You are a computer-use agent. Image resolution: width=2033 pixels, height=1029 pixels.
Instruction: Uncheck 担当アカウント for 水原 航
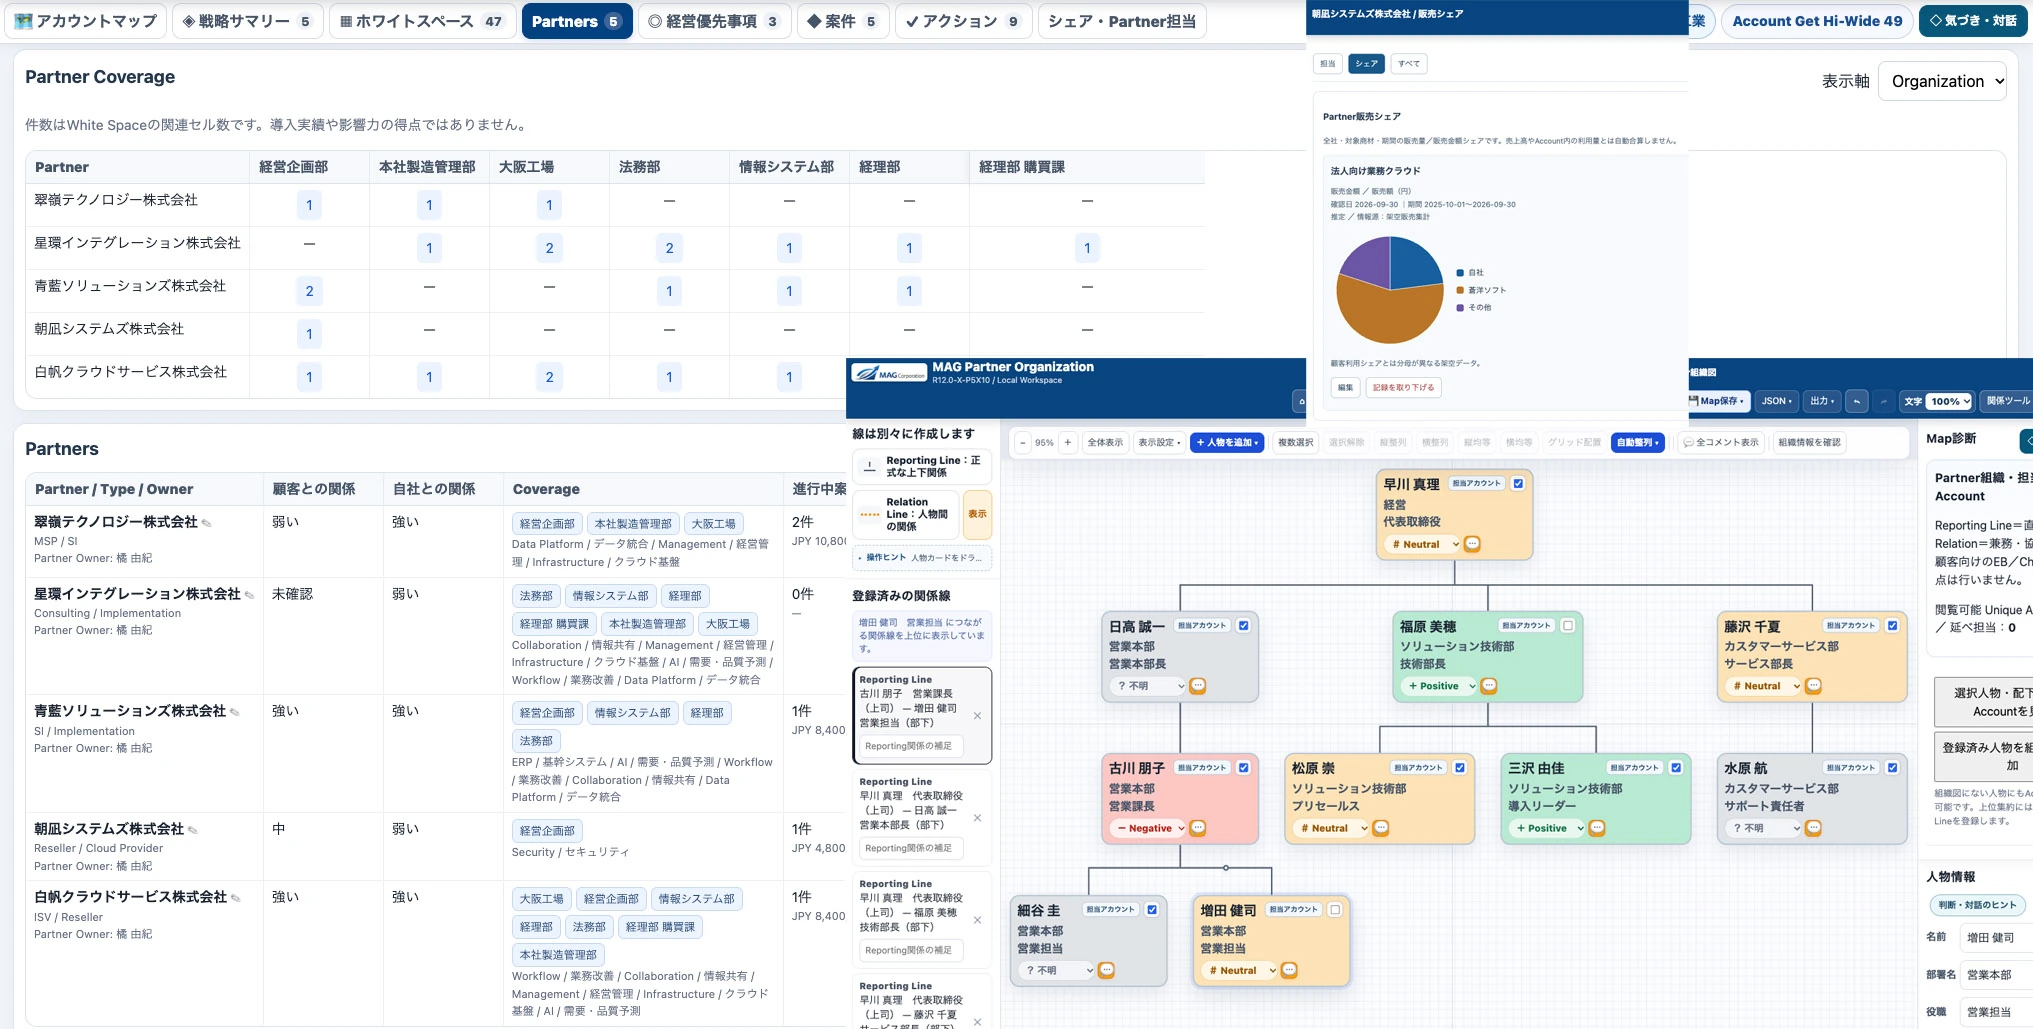click(1892, 768)
